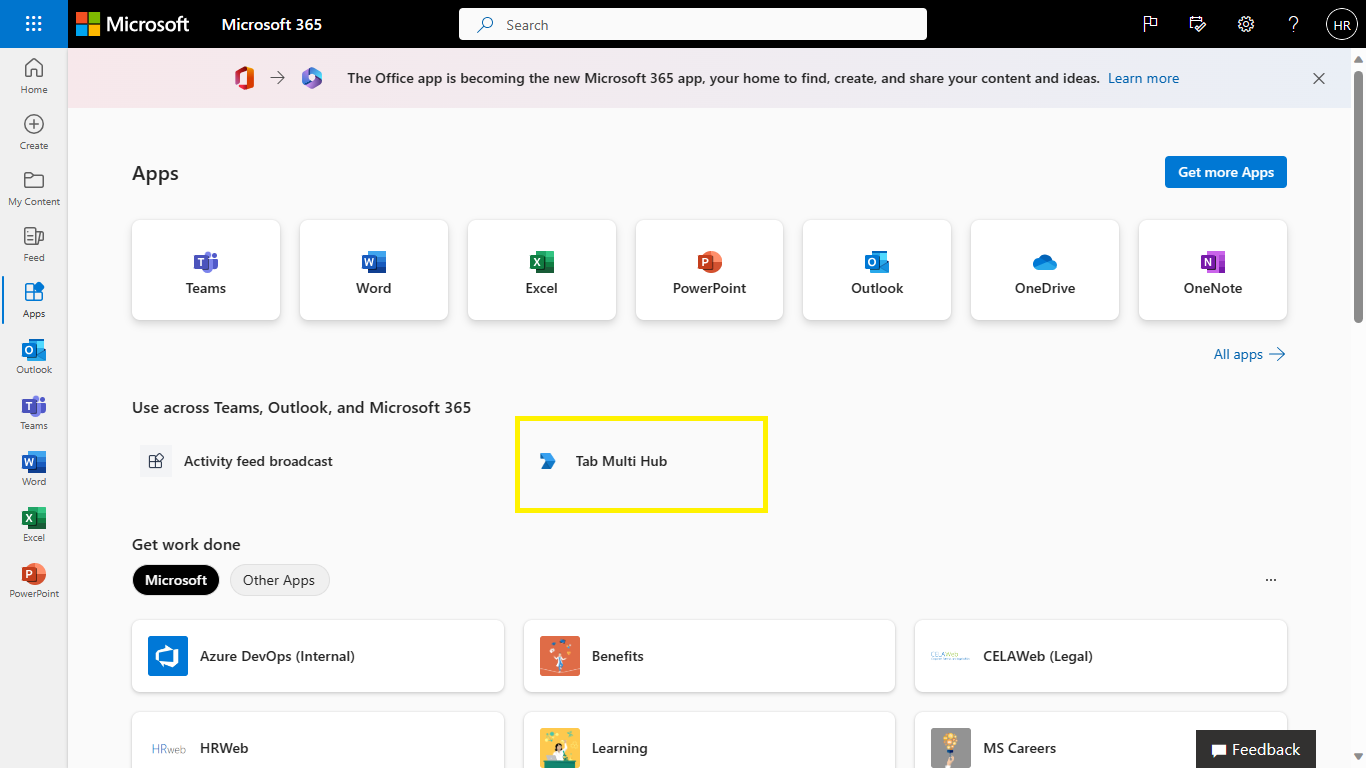Dismiss the Office app banner
Image resolution: width=1366 pixels, height=768 pixels.
click(x=1319, y=78)
